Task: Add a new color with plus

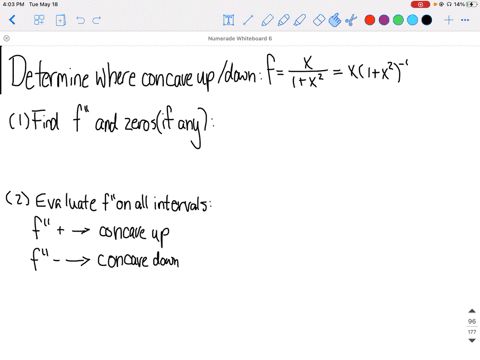Action: click(x=449, y=20)
